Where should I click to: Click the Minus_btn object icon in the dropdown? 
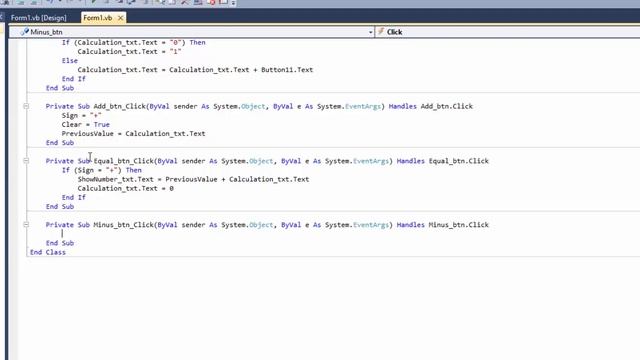point(25,31)
